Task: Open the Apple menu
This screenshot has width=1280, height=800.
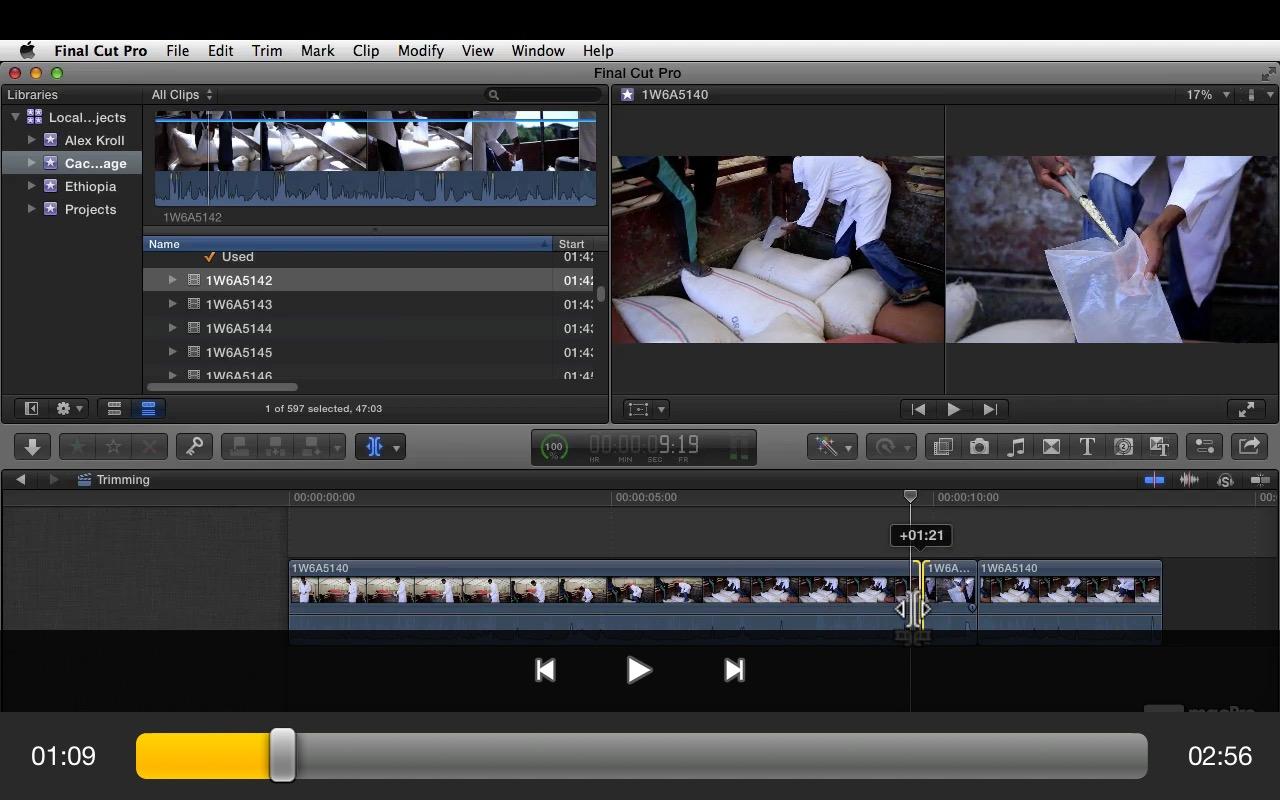Action: (27, 51)
